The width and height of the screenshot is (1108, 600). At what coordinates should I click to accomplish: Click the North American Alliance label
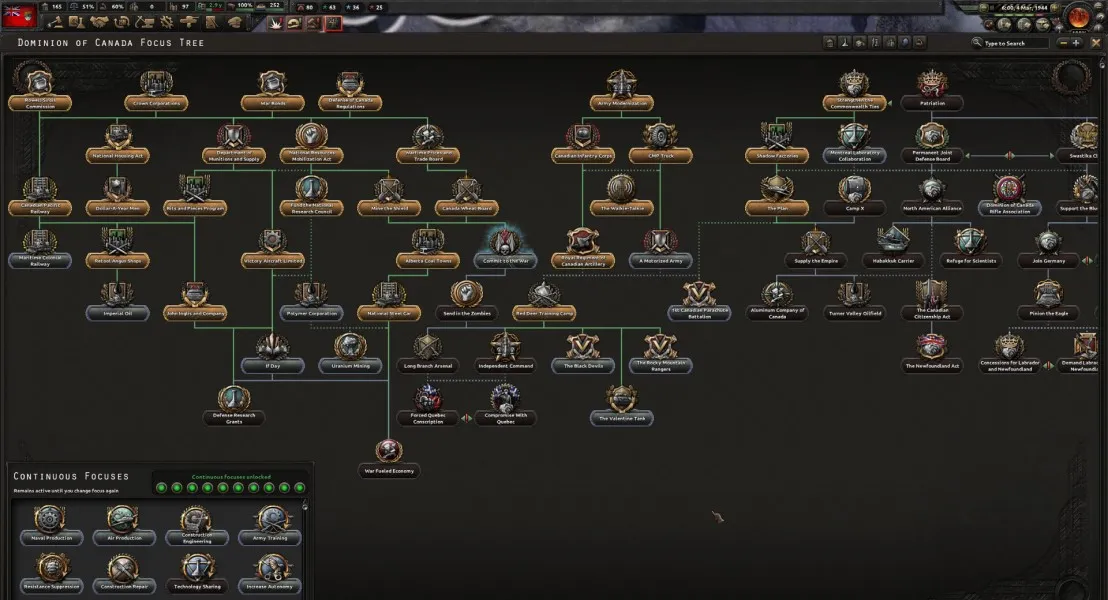pos(932,208)
